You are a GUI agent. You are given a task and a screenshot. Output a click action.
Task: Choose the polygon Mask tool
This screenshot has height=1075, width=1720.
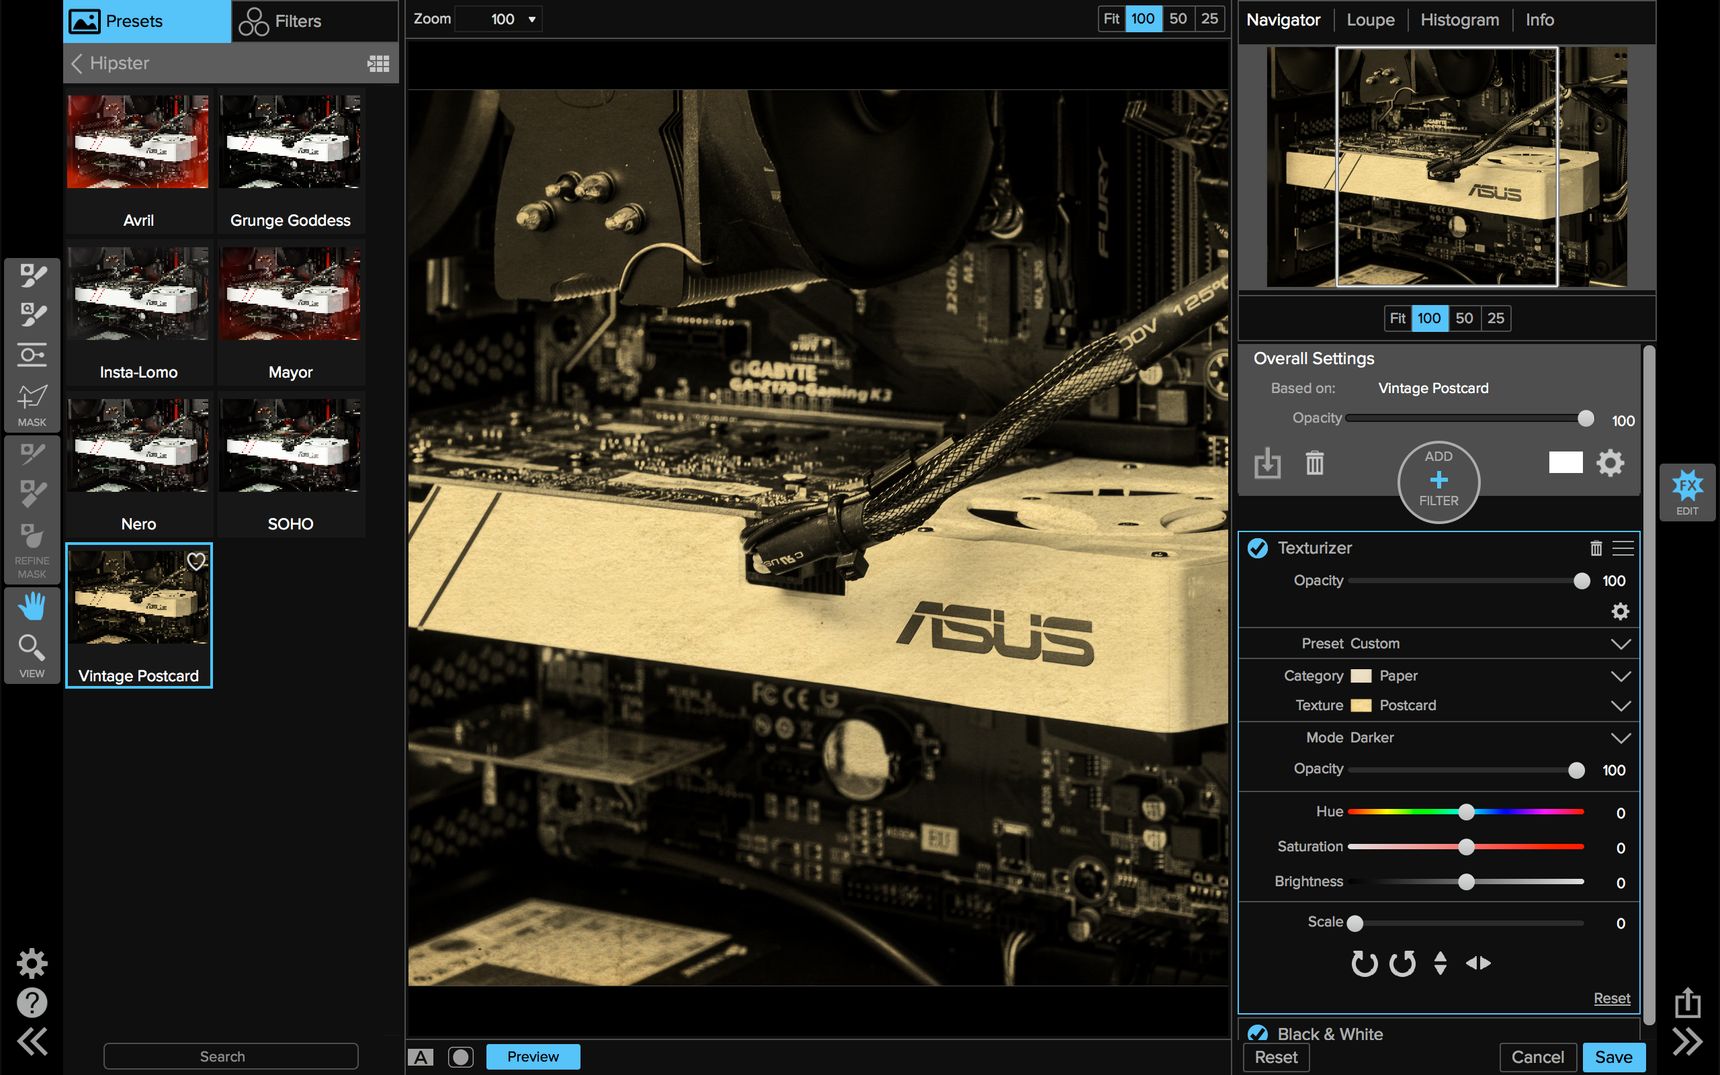32,397
